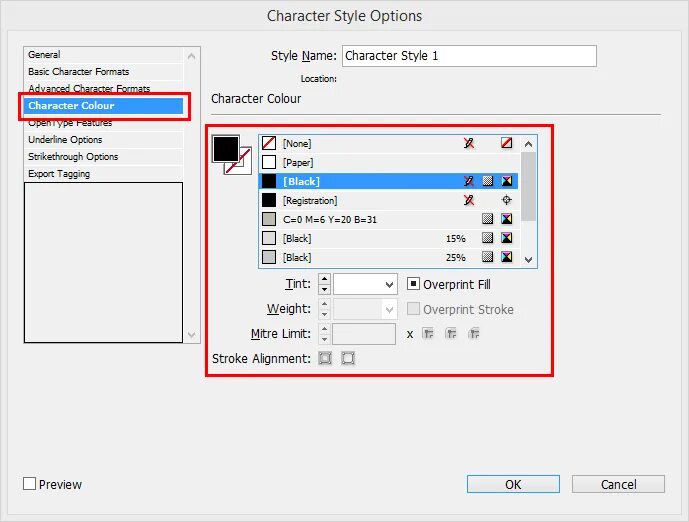Click the pencil icon in selected [Black] row
Viewport: 689px width, 522px height.
pyautogui.click(x=469, y=181)
